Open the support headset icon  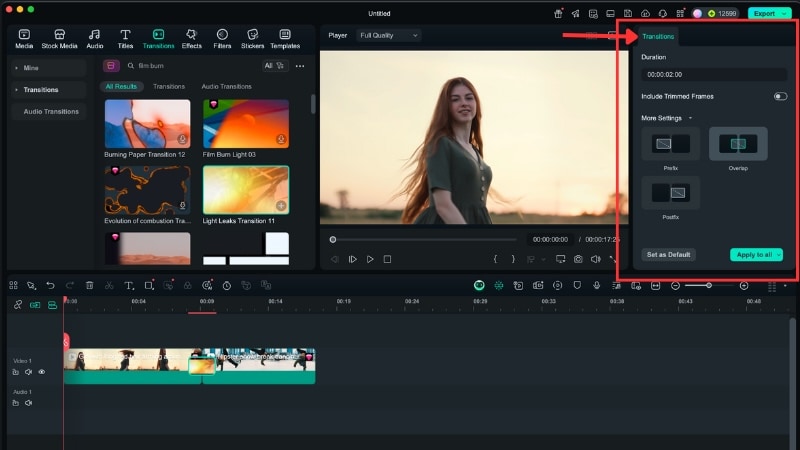pyautogui.click(x=662, y=14)
